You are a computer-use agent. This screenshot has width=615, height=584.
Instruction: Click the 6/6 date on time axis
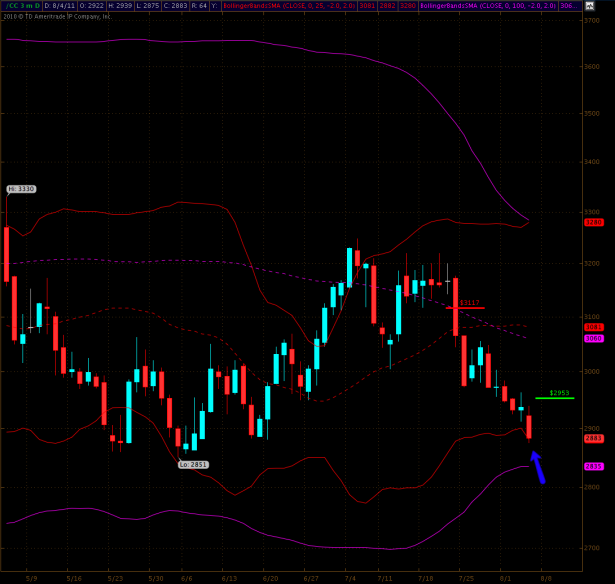[x=186, y=578]
